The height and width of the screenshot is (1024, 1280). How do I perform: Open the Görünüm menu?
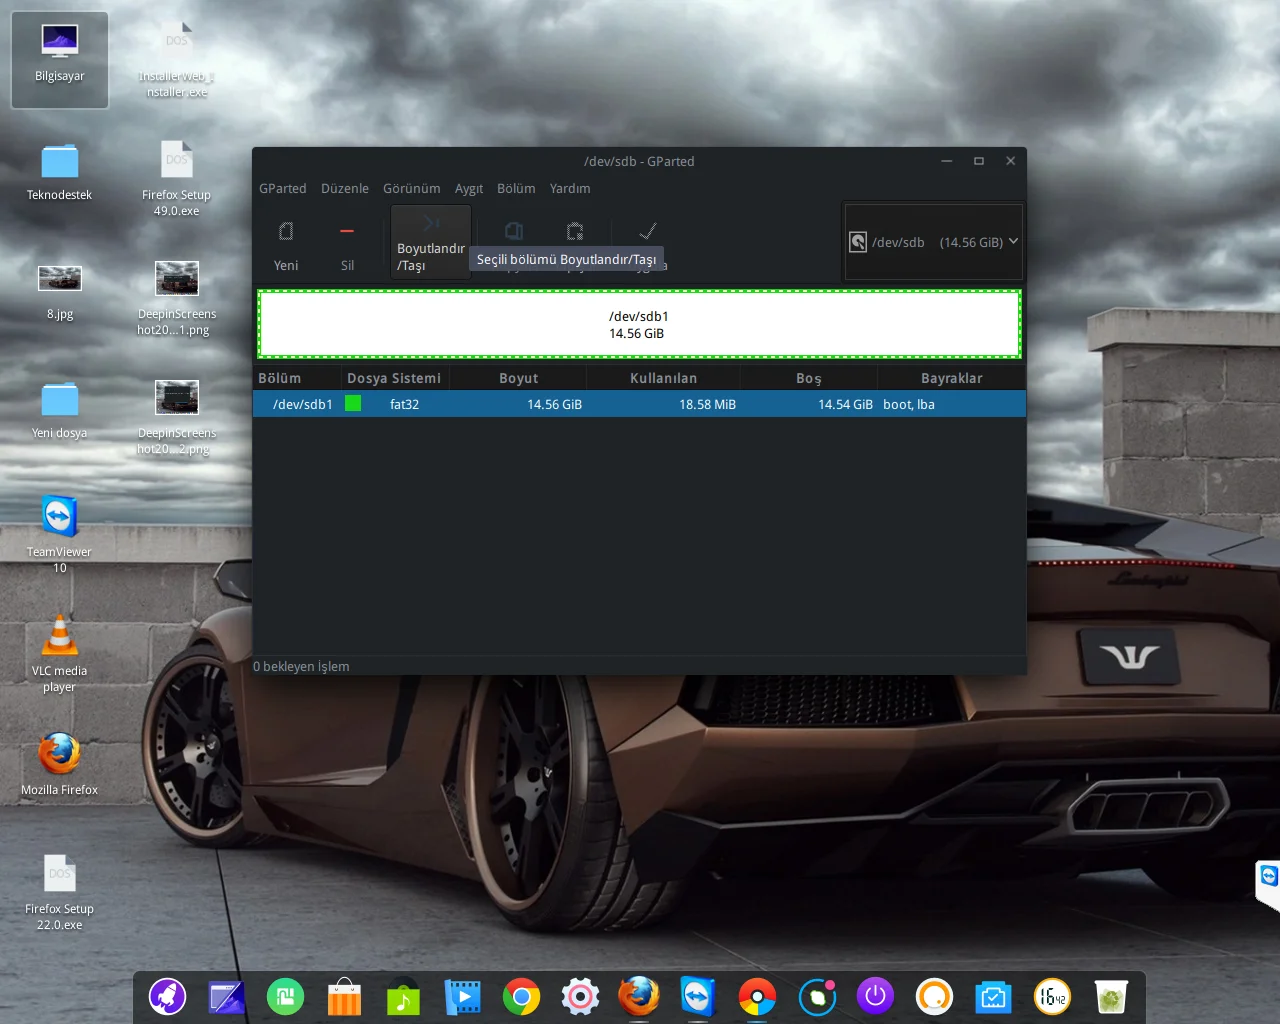(411, 188)
